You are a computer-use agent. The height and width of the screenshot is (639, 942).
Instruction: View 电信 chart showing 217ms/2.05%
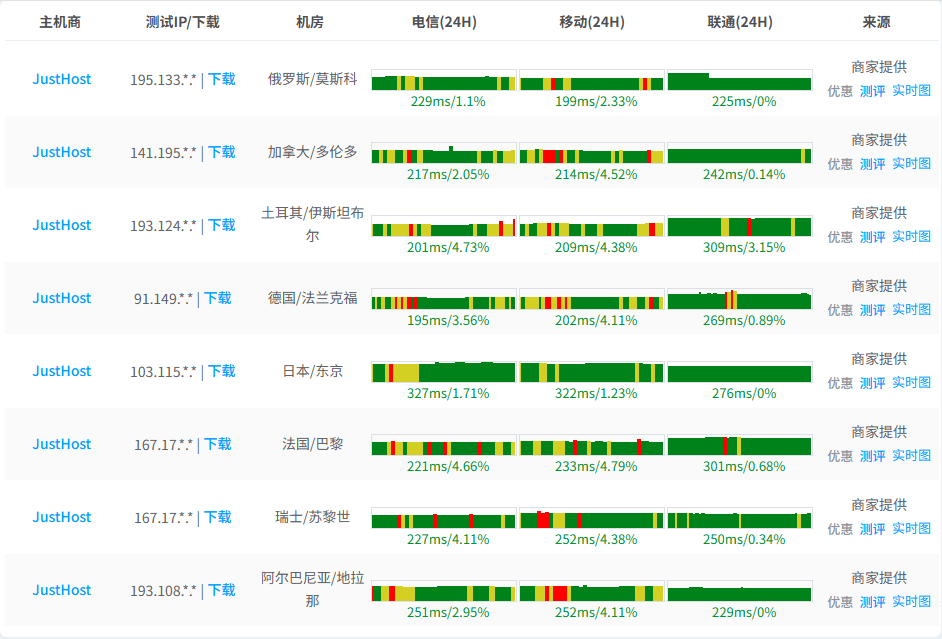coord(443,155)
